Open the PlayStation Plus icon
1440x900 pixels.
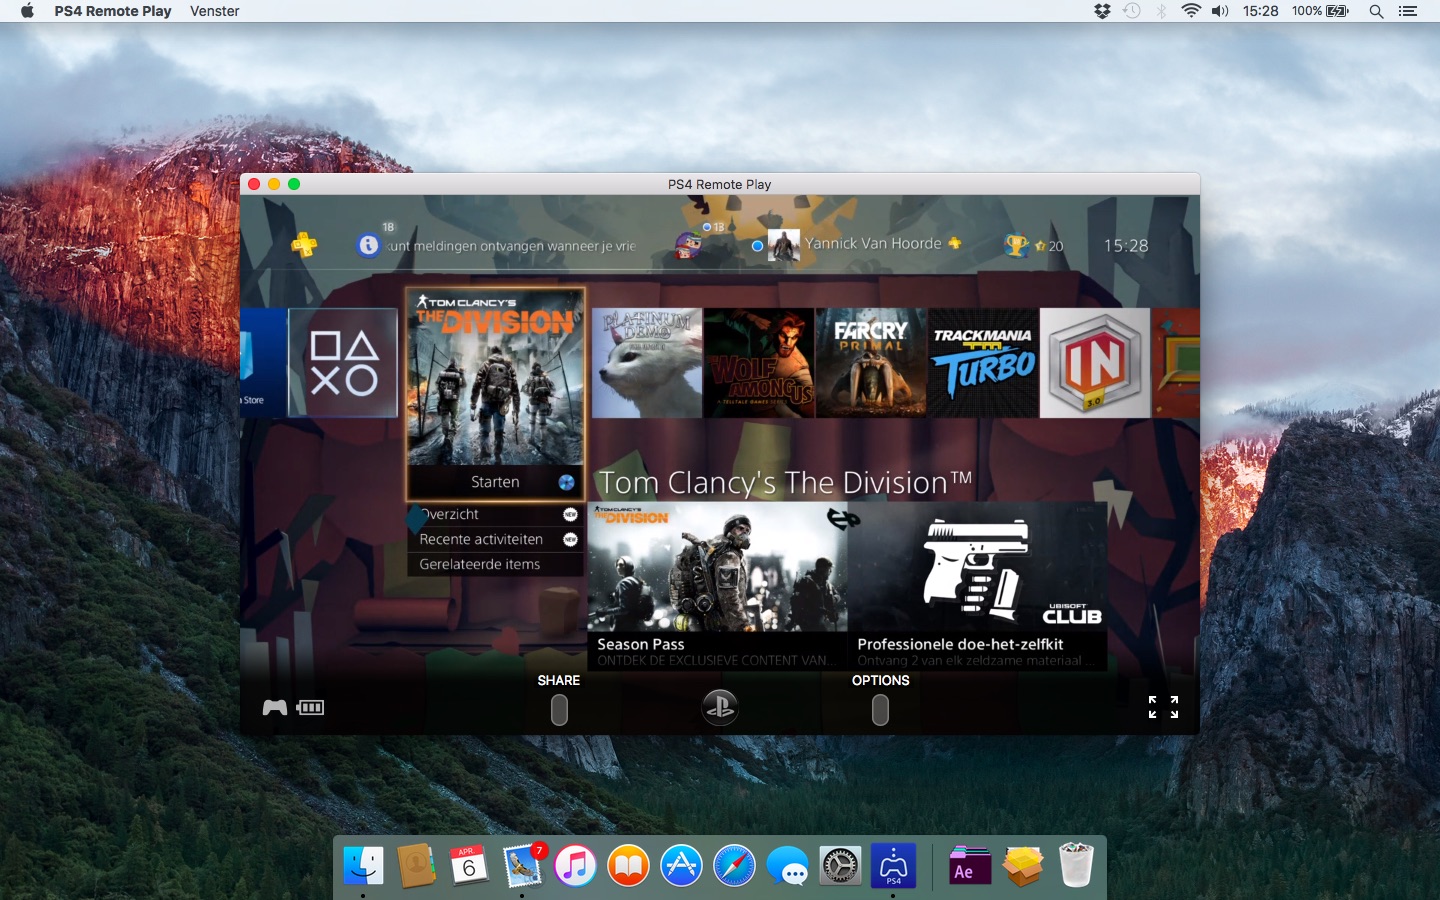(304, 244)
